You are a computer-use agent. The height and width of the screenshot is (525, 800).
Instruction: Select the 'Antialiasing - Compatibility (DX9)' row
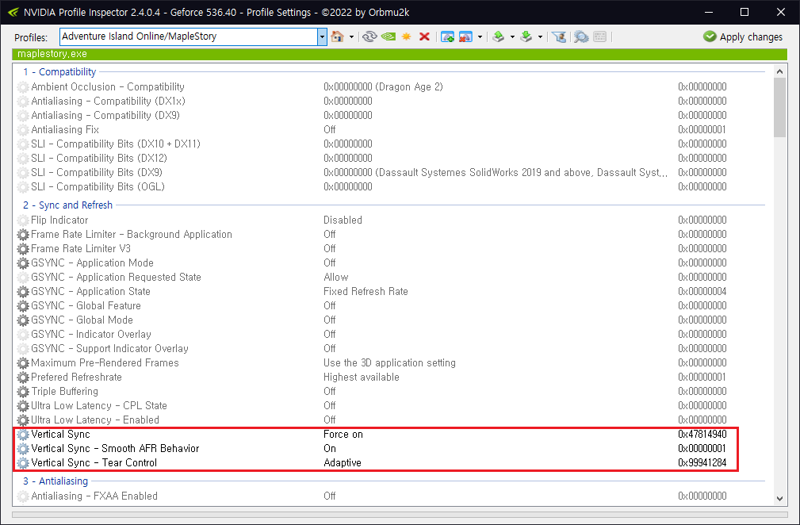(x=390, y=115)
